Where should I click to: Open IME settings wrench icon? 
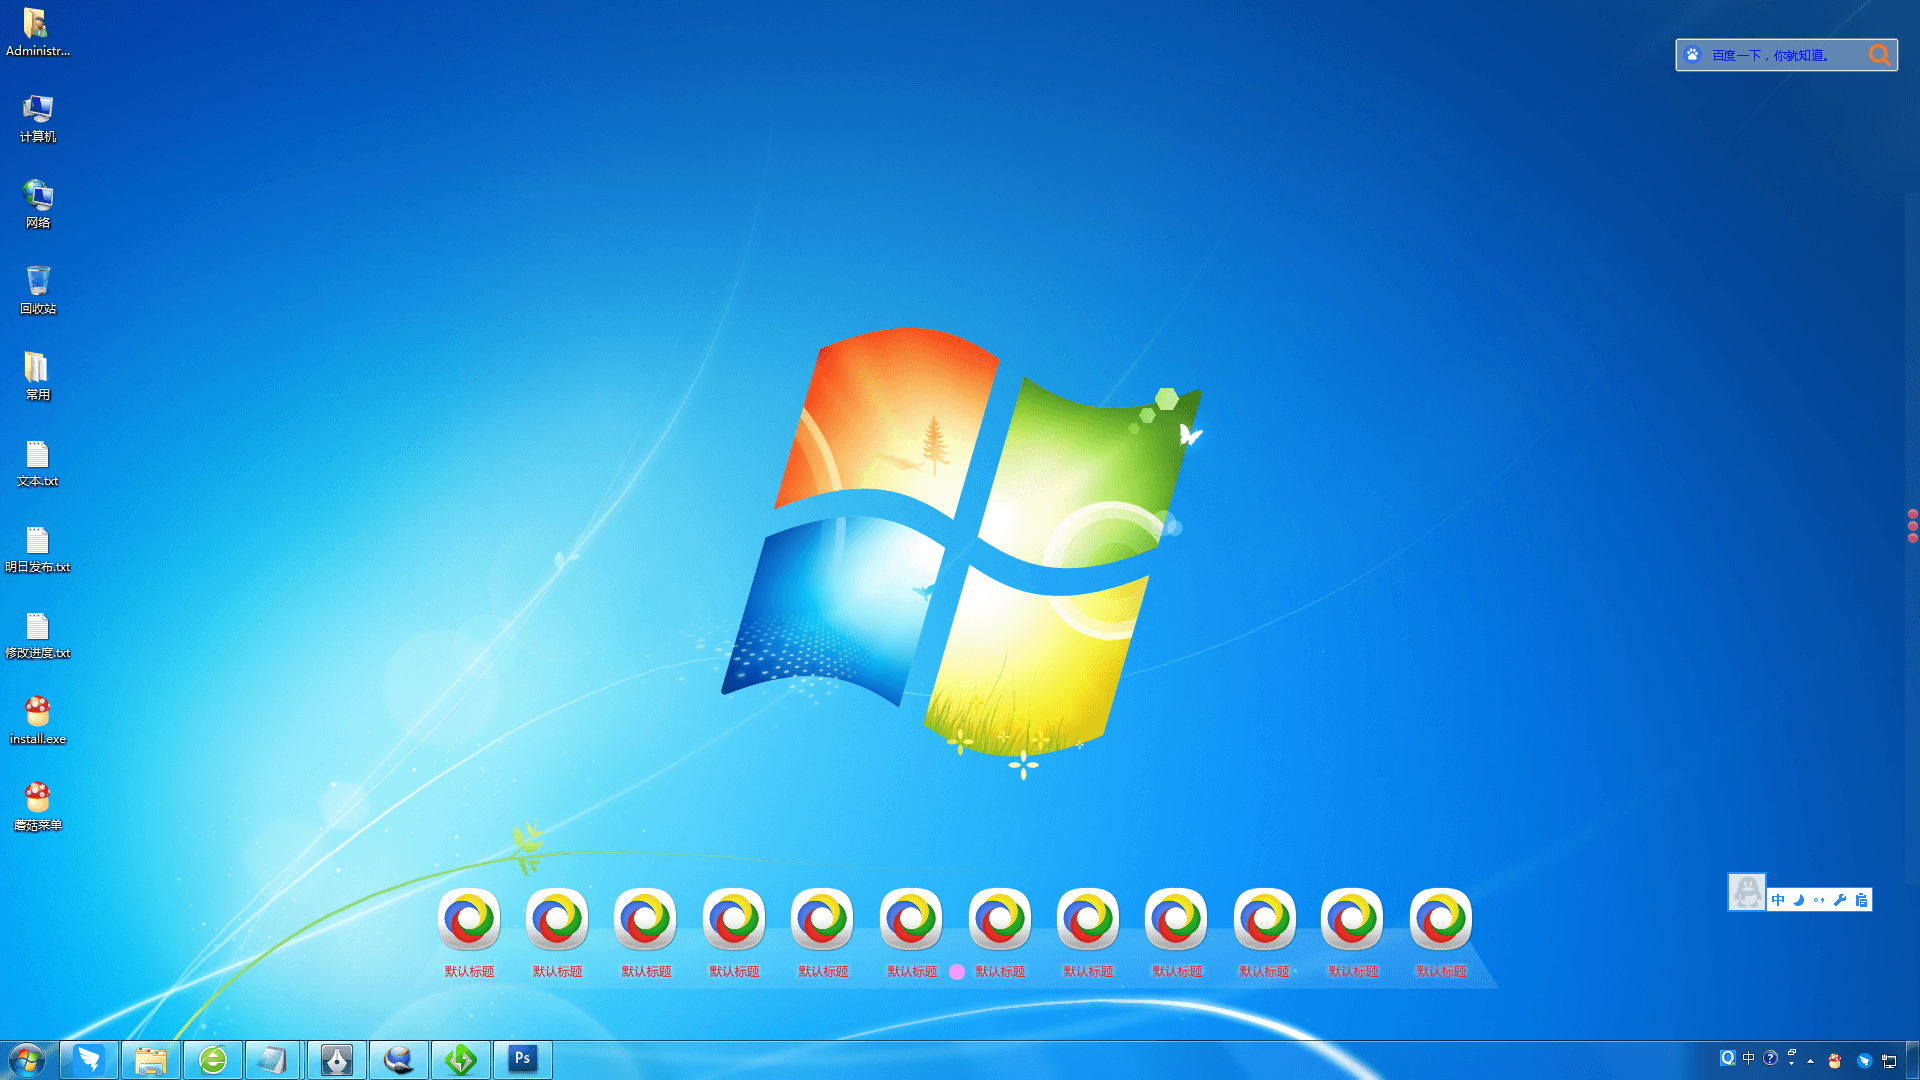1840,900
